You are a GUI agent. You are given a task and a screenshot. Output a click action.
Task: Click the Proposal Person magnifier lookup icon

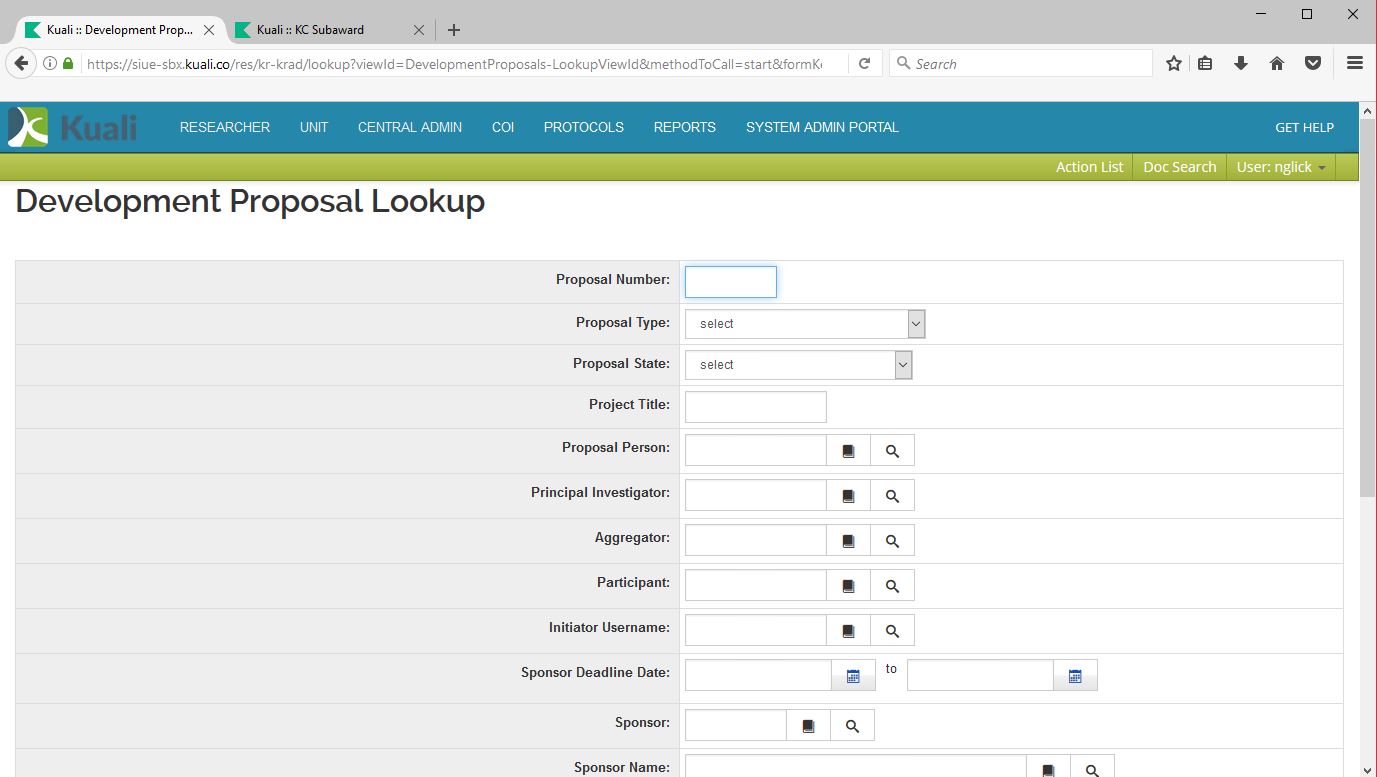892,451
